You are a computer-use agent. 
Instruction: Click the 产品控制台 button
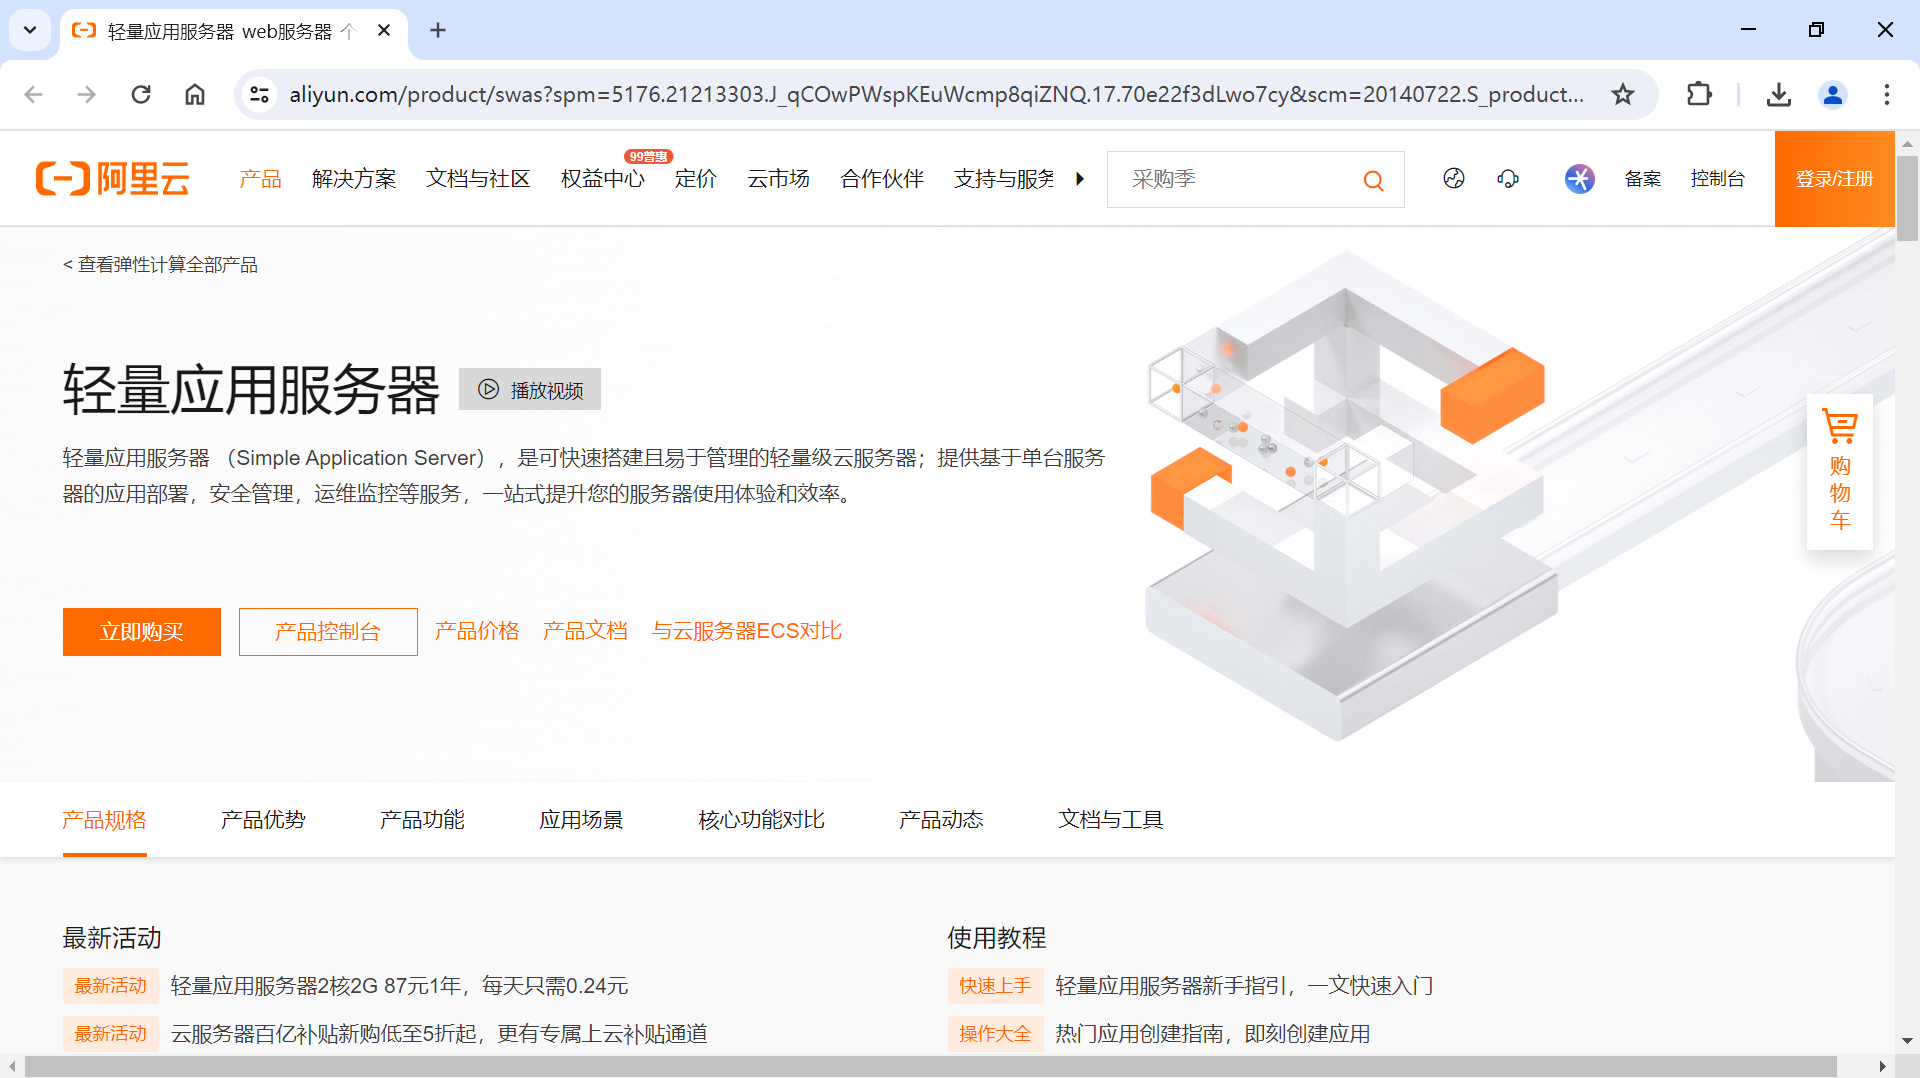click(328, 632)
